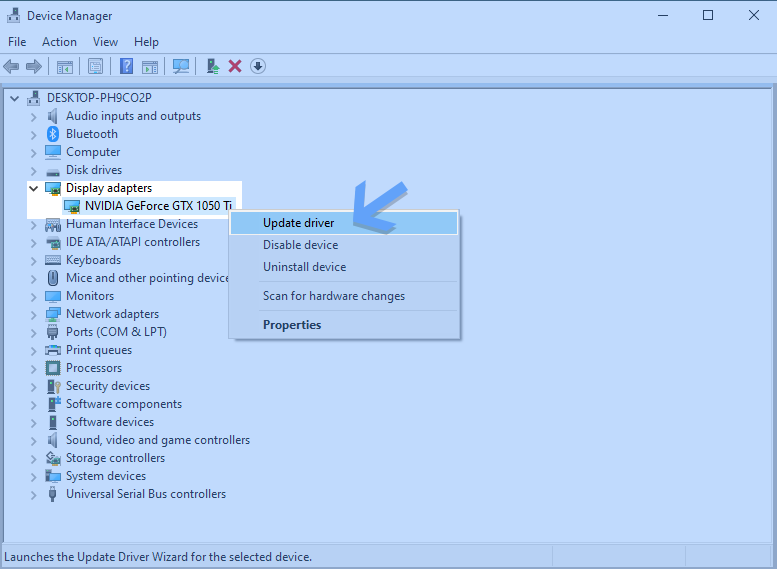Choose Properties from the context menu
Image resolution: width=777 pixels, height=569 pixels.
pos(344,325)
